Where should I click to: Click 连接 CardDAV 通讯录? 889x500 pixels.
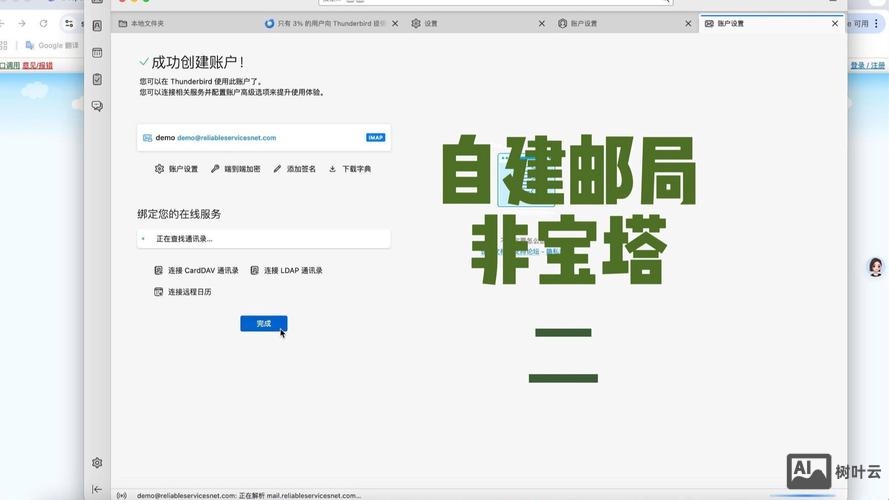click(196, 270)
